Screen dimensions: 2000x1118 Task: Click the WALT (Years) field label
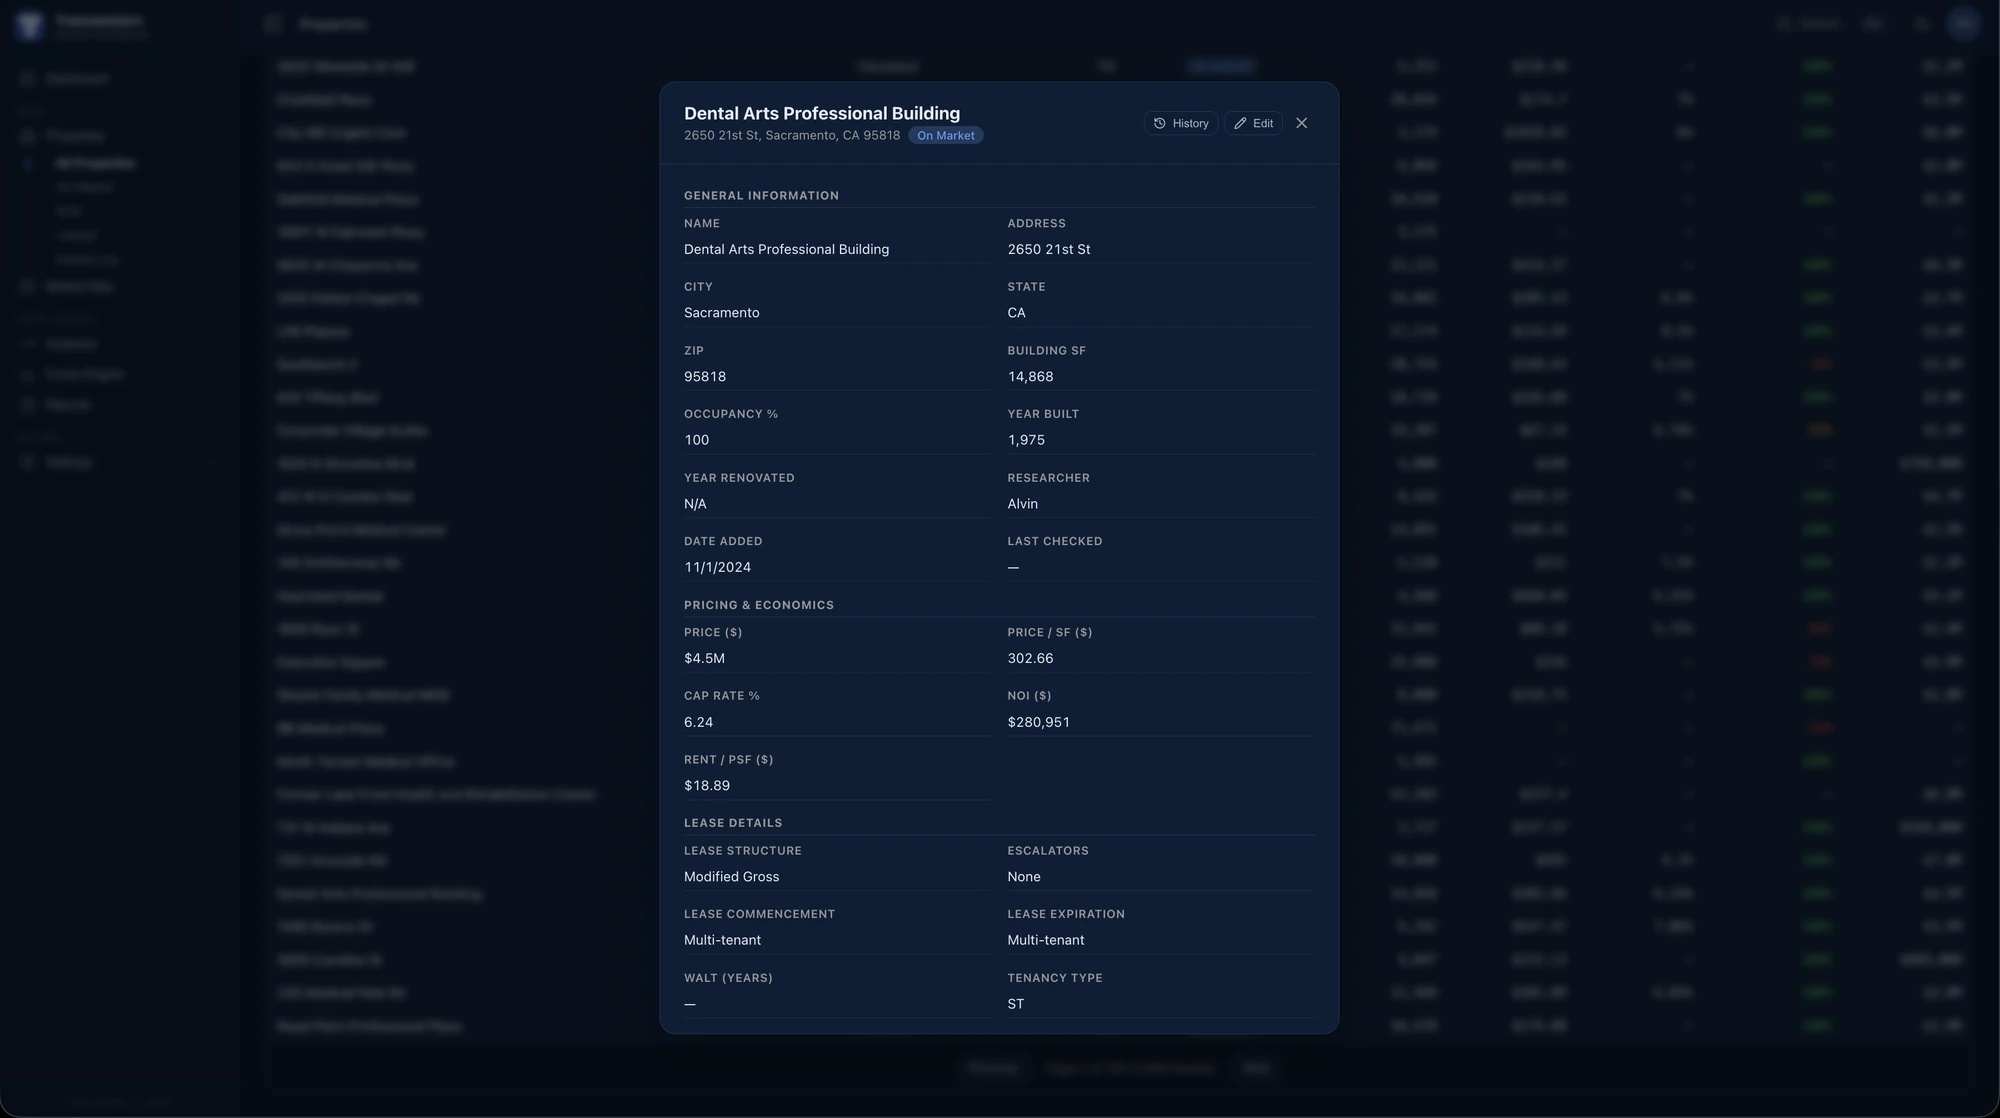tap(728, 978)
